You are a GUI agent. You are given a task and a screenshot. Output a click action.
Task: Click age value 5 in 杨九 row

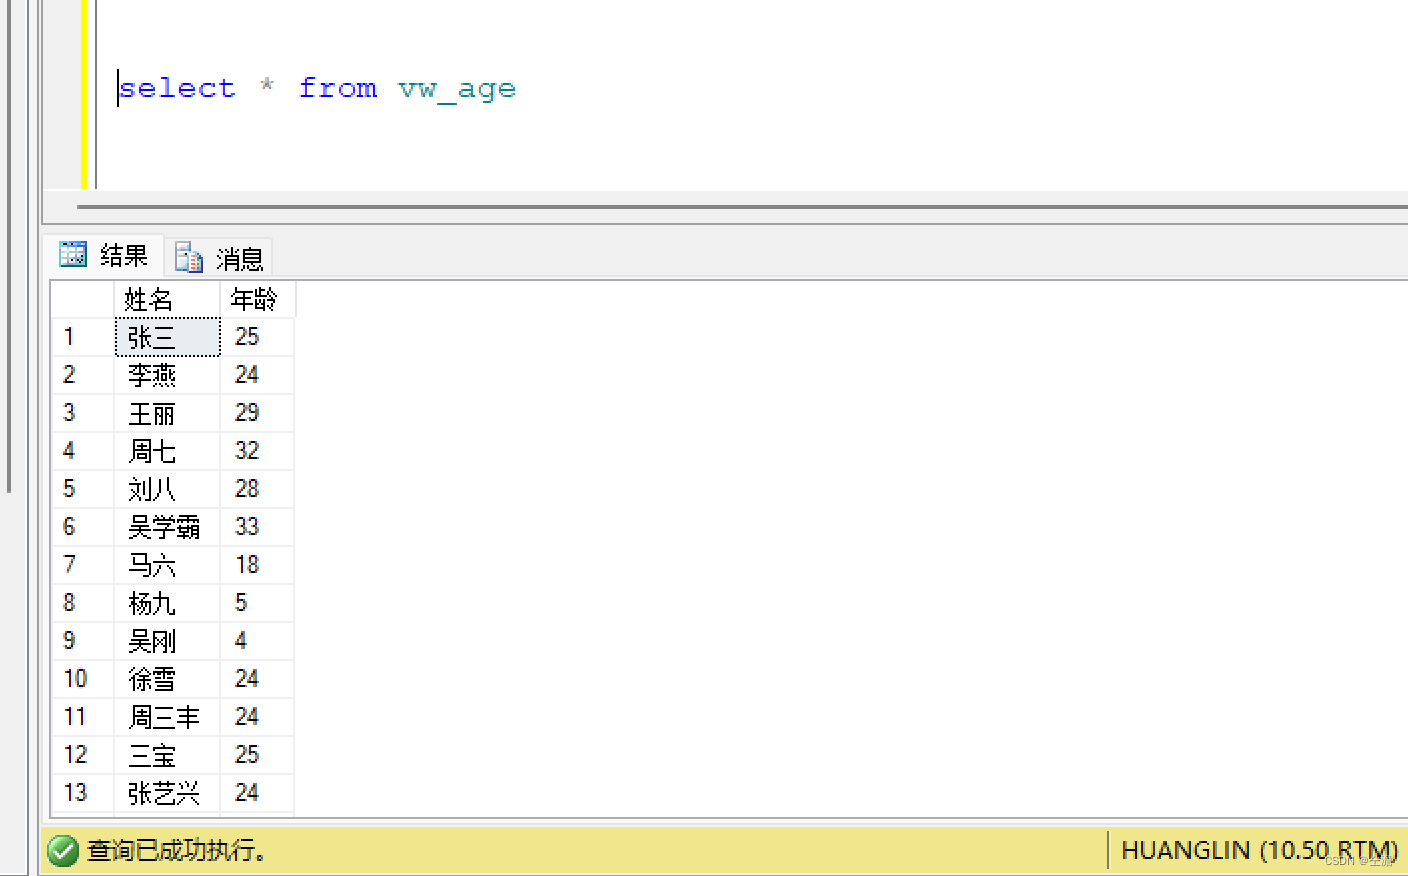tap(257, 603)
